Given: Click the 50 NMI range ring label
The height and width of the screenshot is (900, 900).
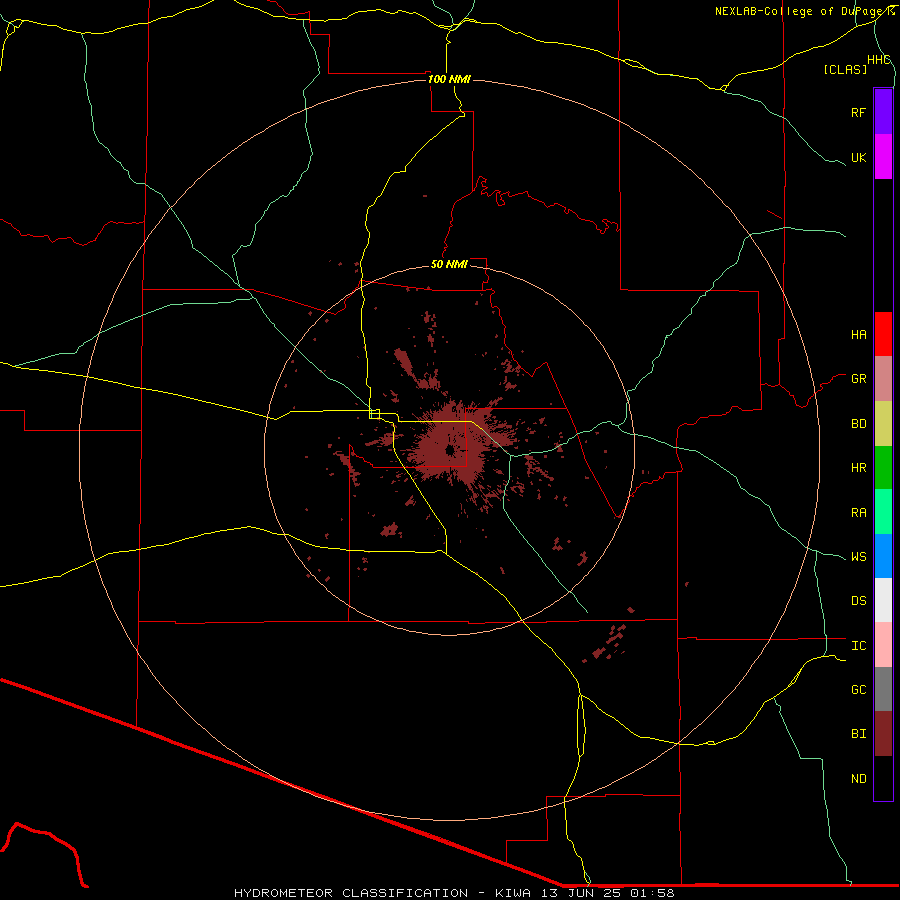Looking at the screenshot, I should 449,264.
